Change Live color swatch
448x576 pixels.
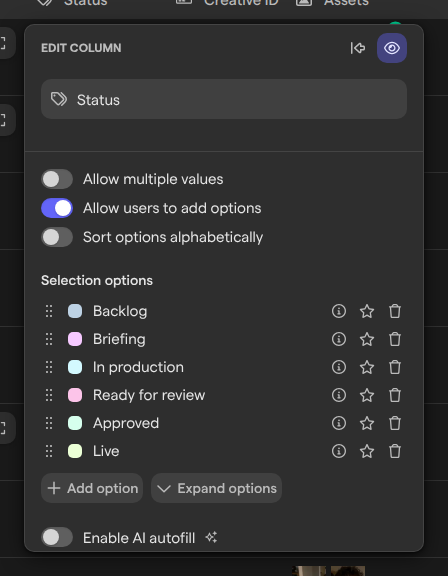click(75, 451)
